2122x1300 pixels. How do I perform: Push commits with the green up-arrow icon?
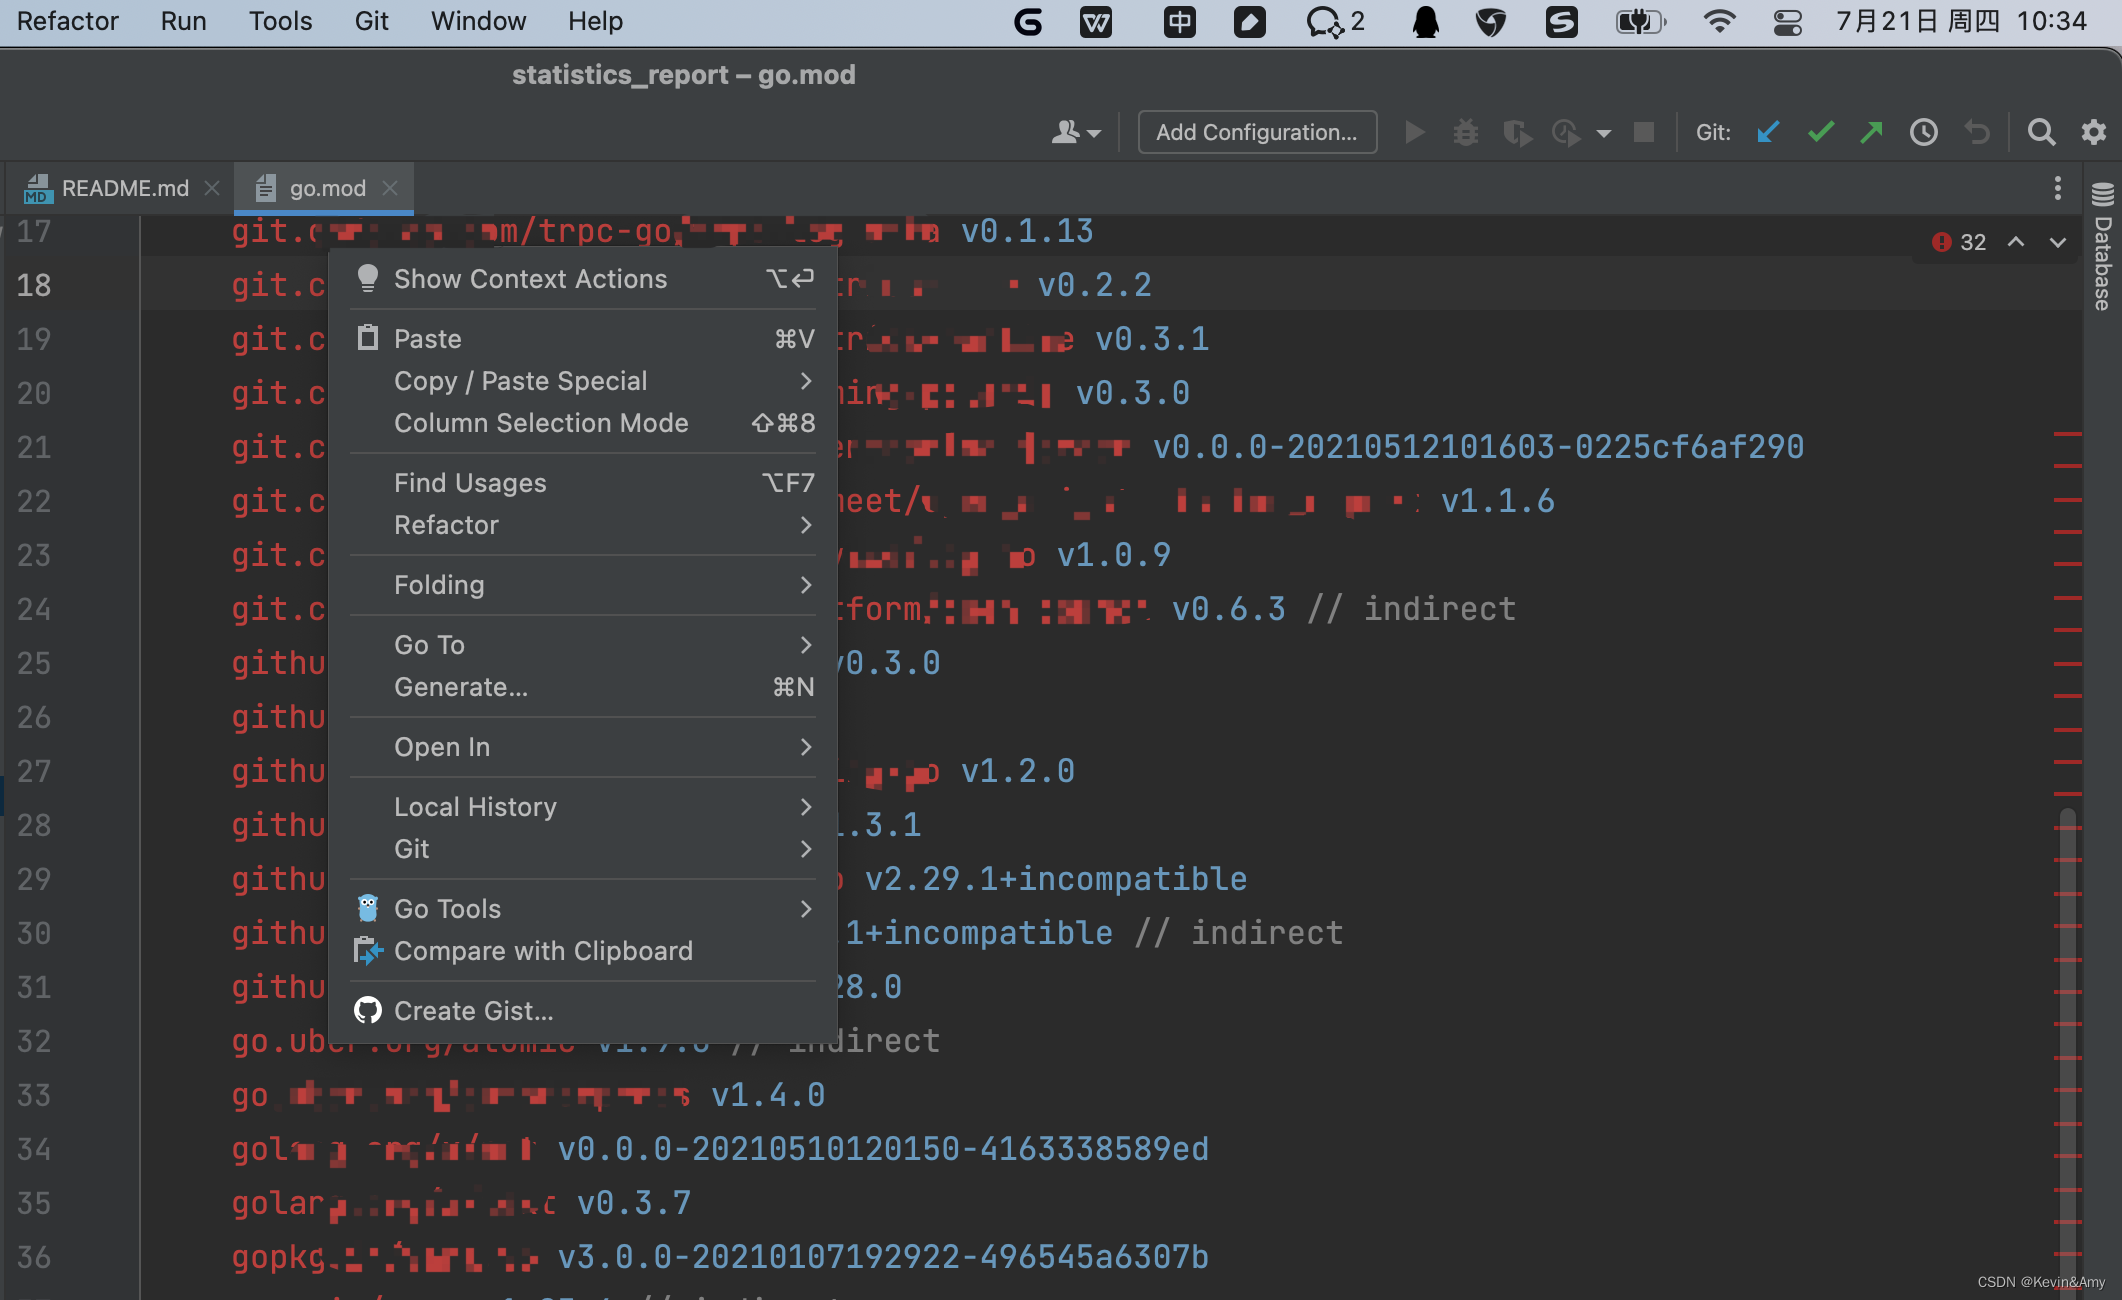tap(1870, 132)
